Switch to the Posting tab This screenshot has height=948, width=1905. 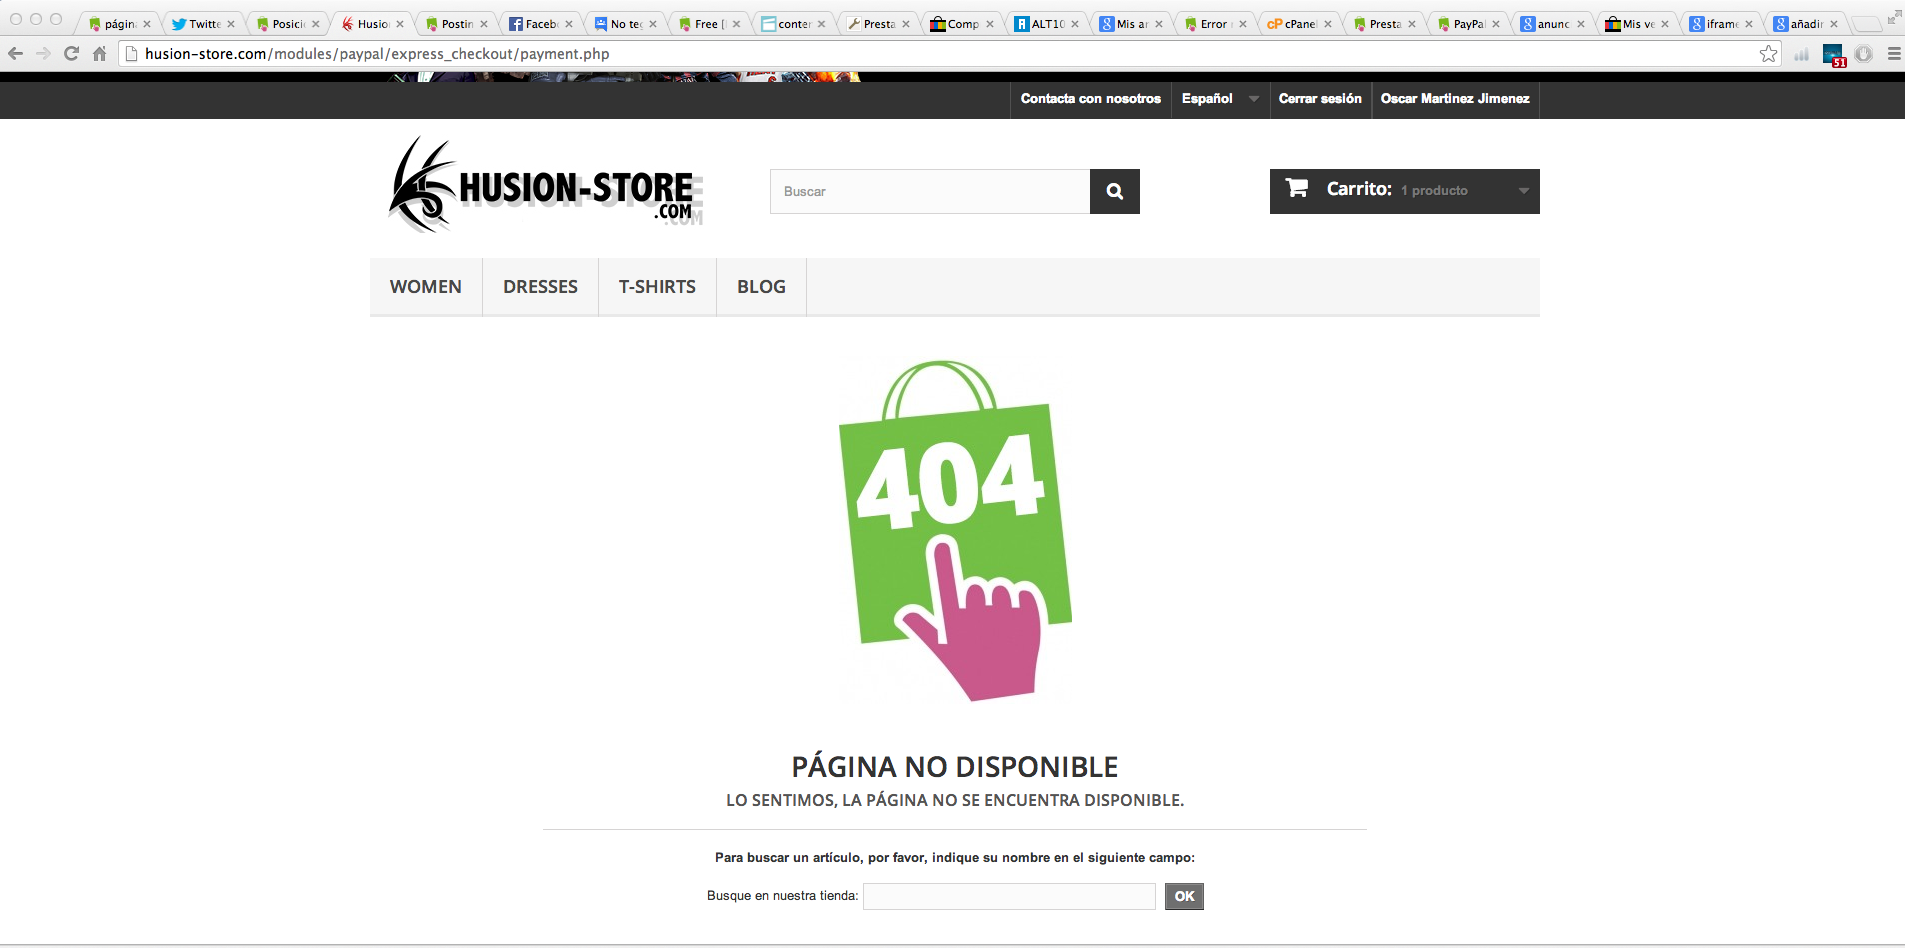[x=456, y=24]
